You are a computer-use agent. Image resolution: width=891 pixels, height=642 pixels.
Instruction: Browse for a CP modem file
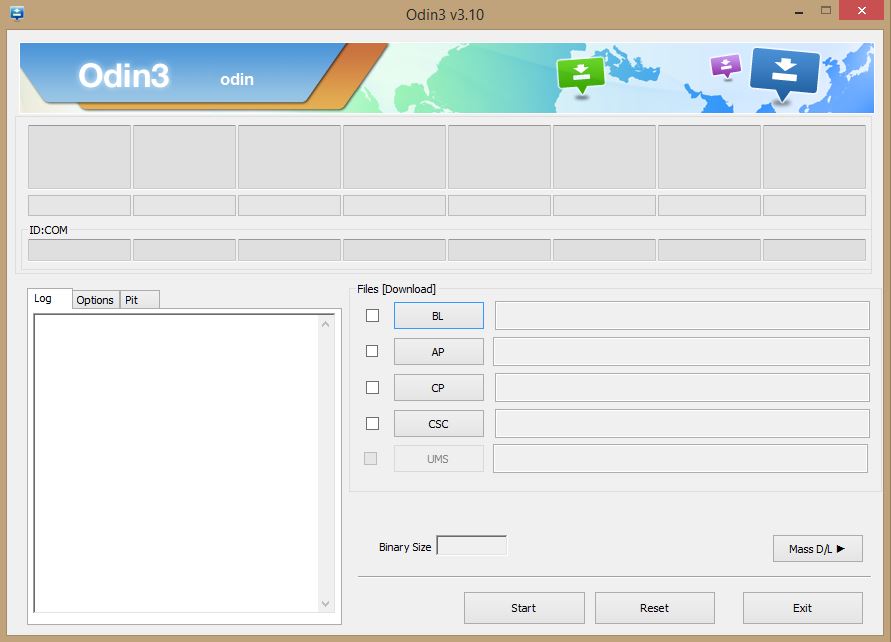(439, 388)
